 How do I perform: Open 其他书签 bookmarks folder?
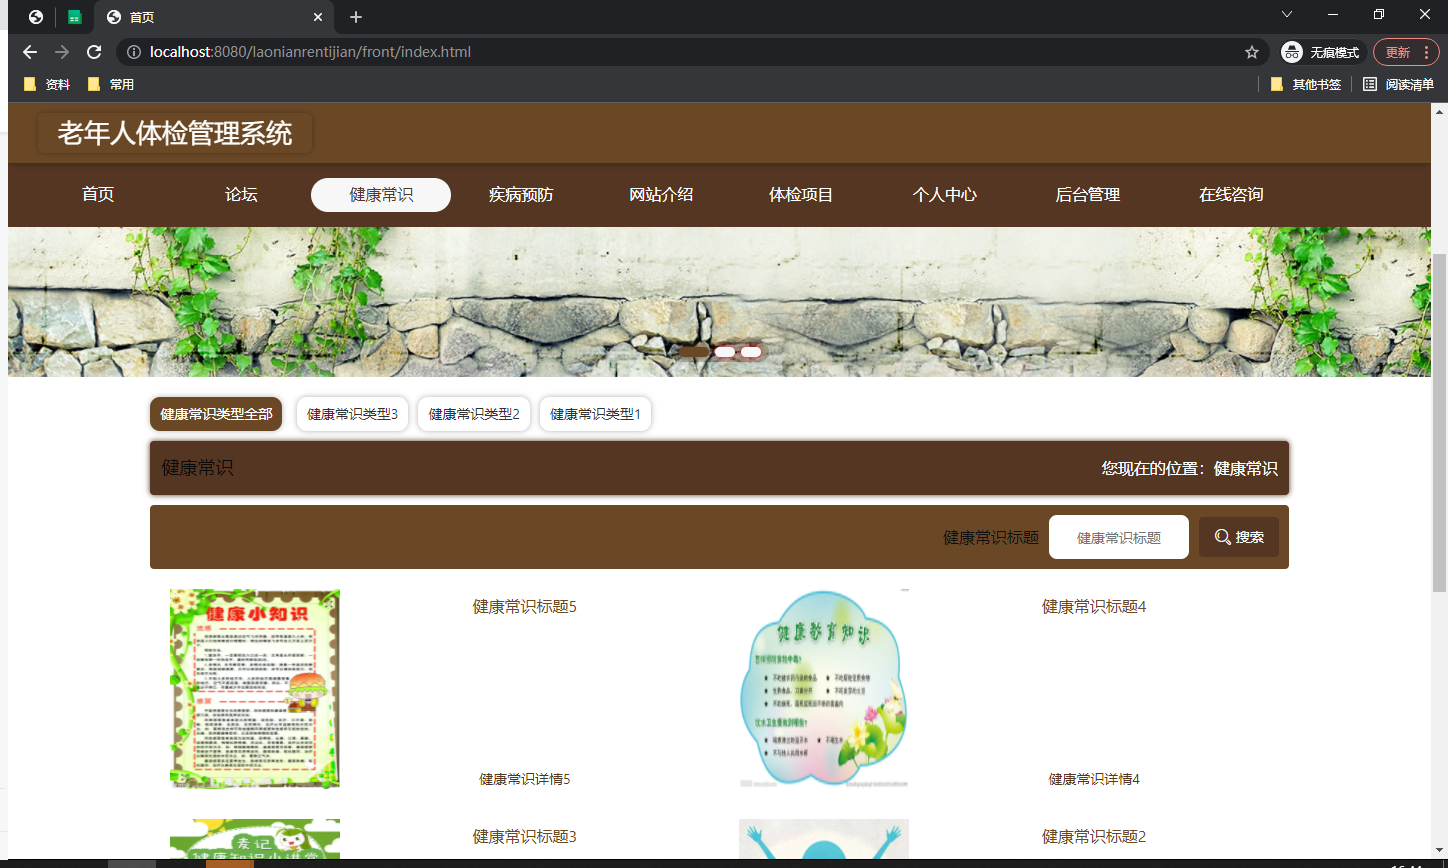1305,84
